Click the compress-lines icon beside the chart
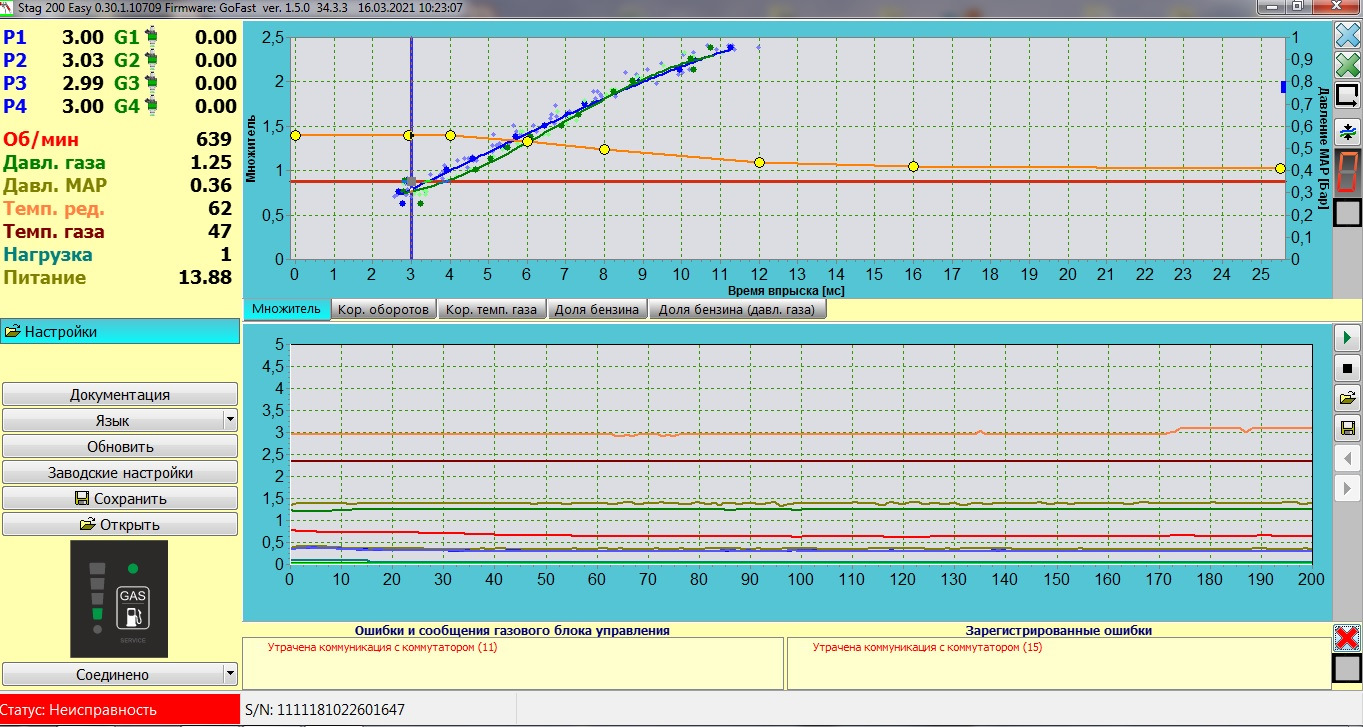The width and height of the screenshot is (1363, 727). coord(1348,131)
